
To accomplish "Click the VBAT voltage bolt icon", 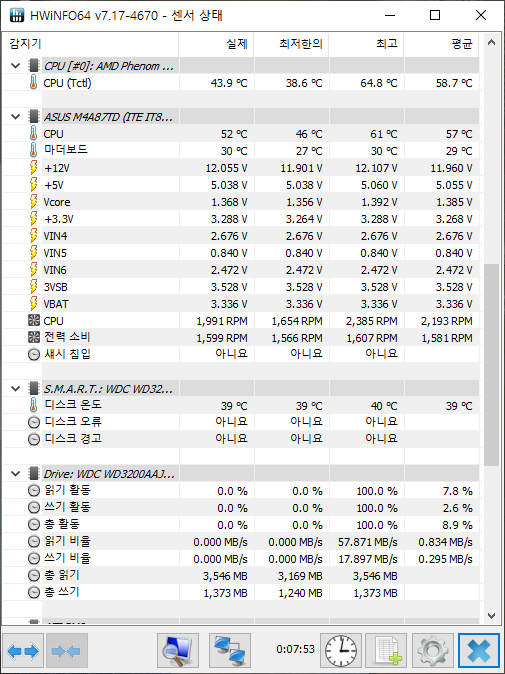I will (x=34, y=304).
